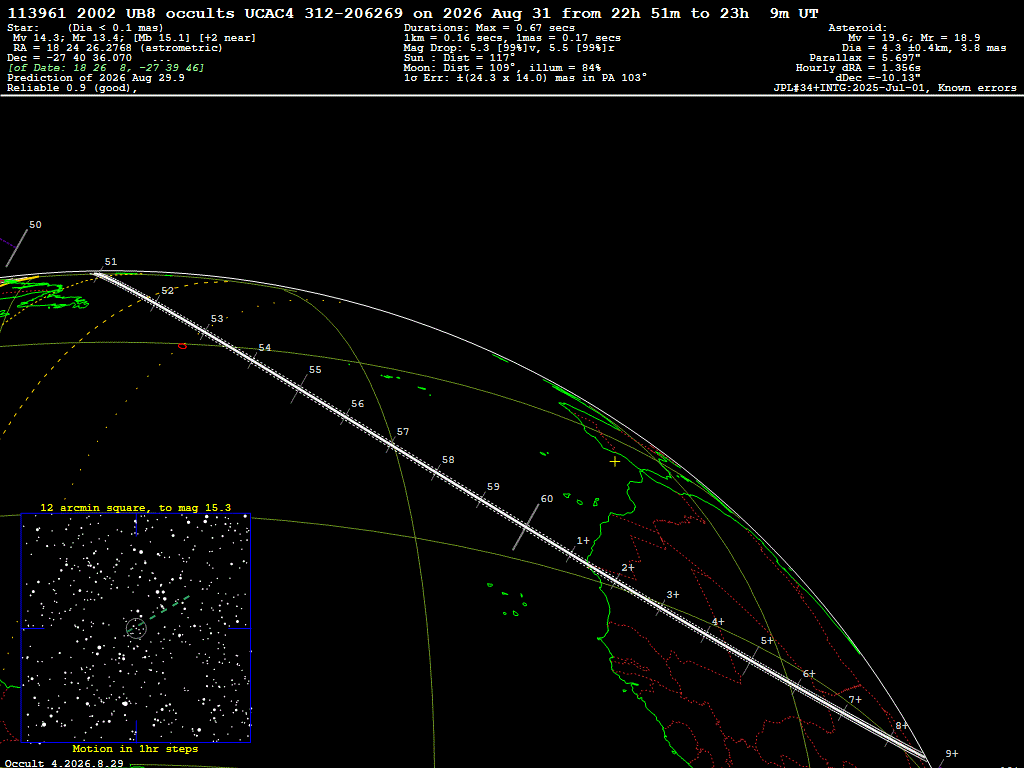
Task: Click the small red circle on the map
Action: pyautogui.click(x=182, y=346)
